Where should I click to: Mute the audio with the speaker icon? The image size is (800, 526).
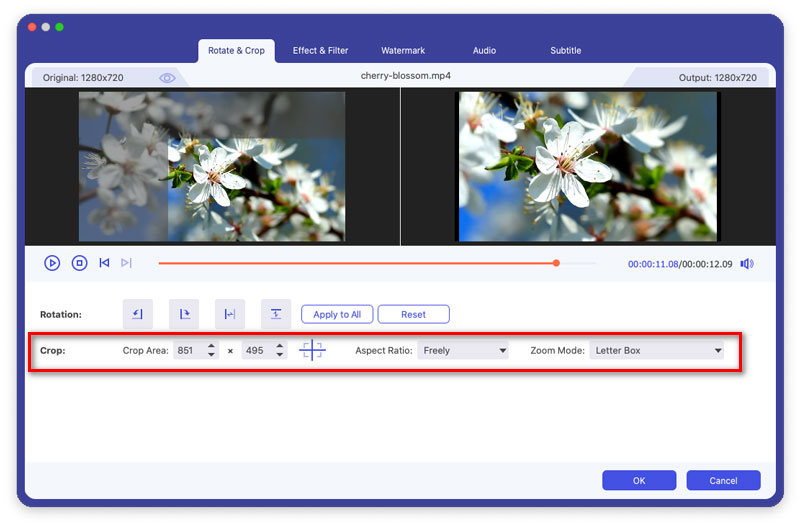747,264
